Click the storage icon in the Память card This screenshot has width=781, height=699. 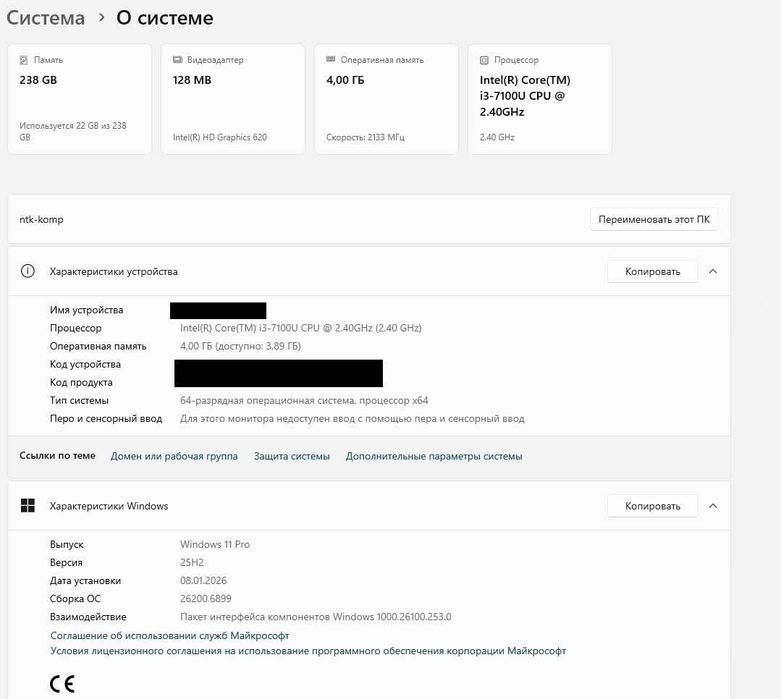(23, 60)
